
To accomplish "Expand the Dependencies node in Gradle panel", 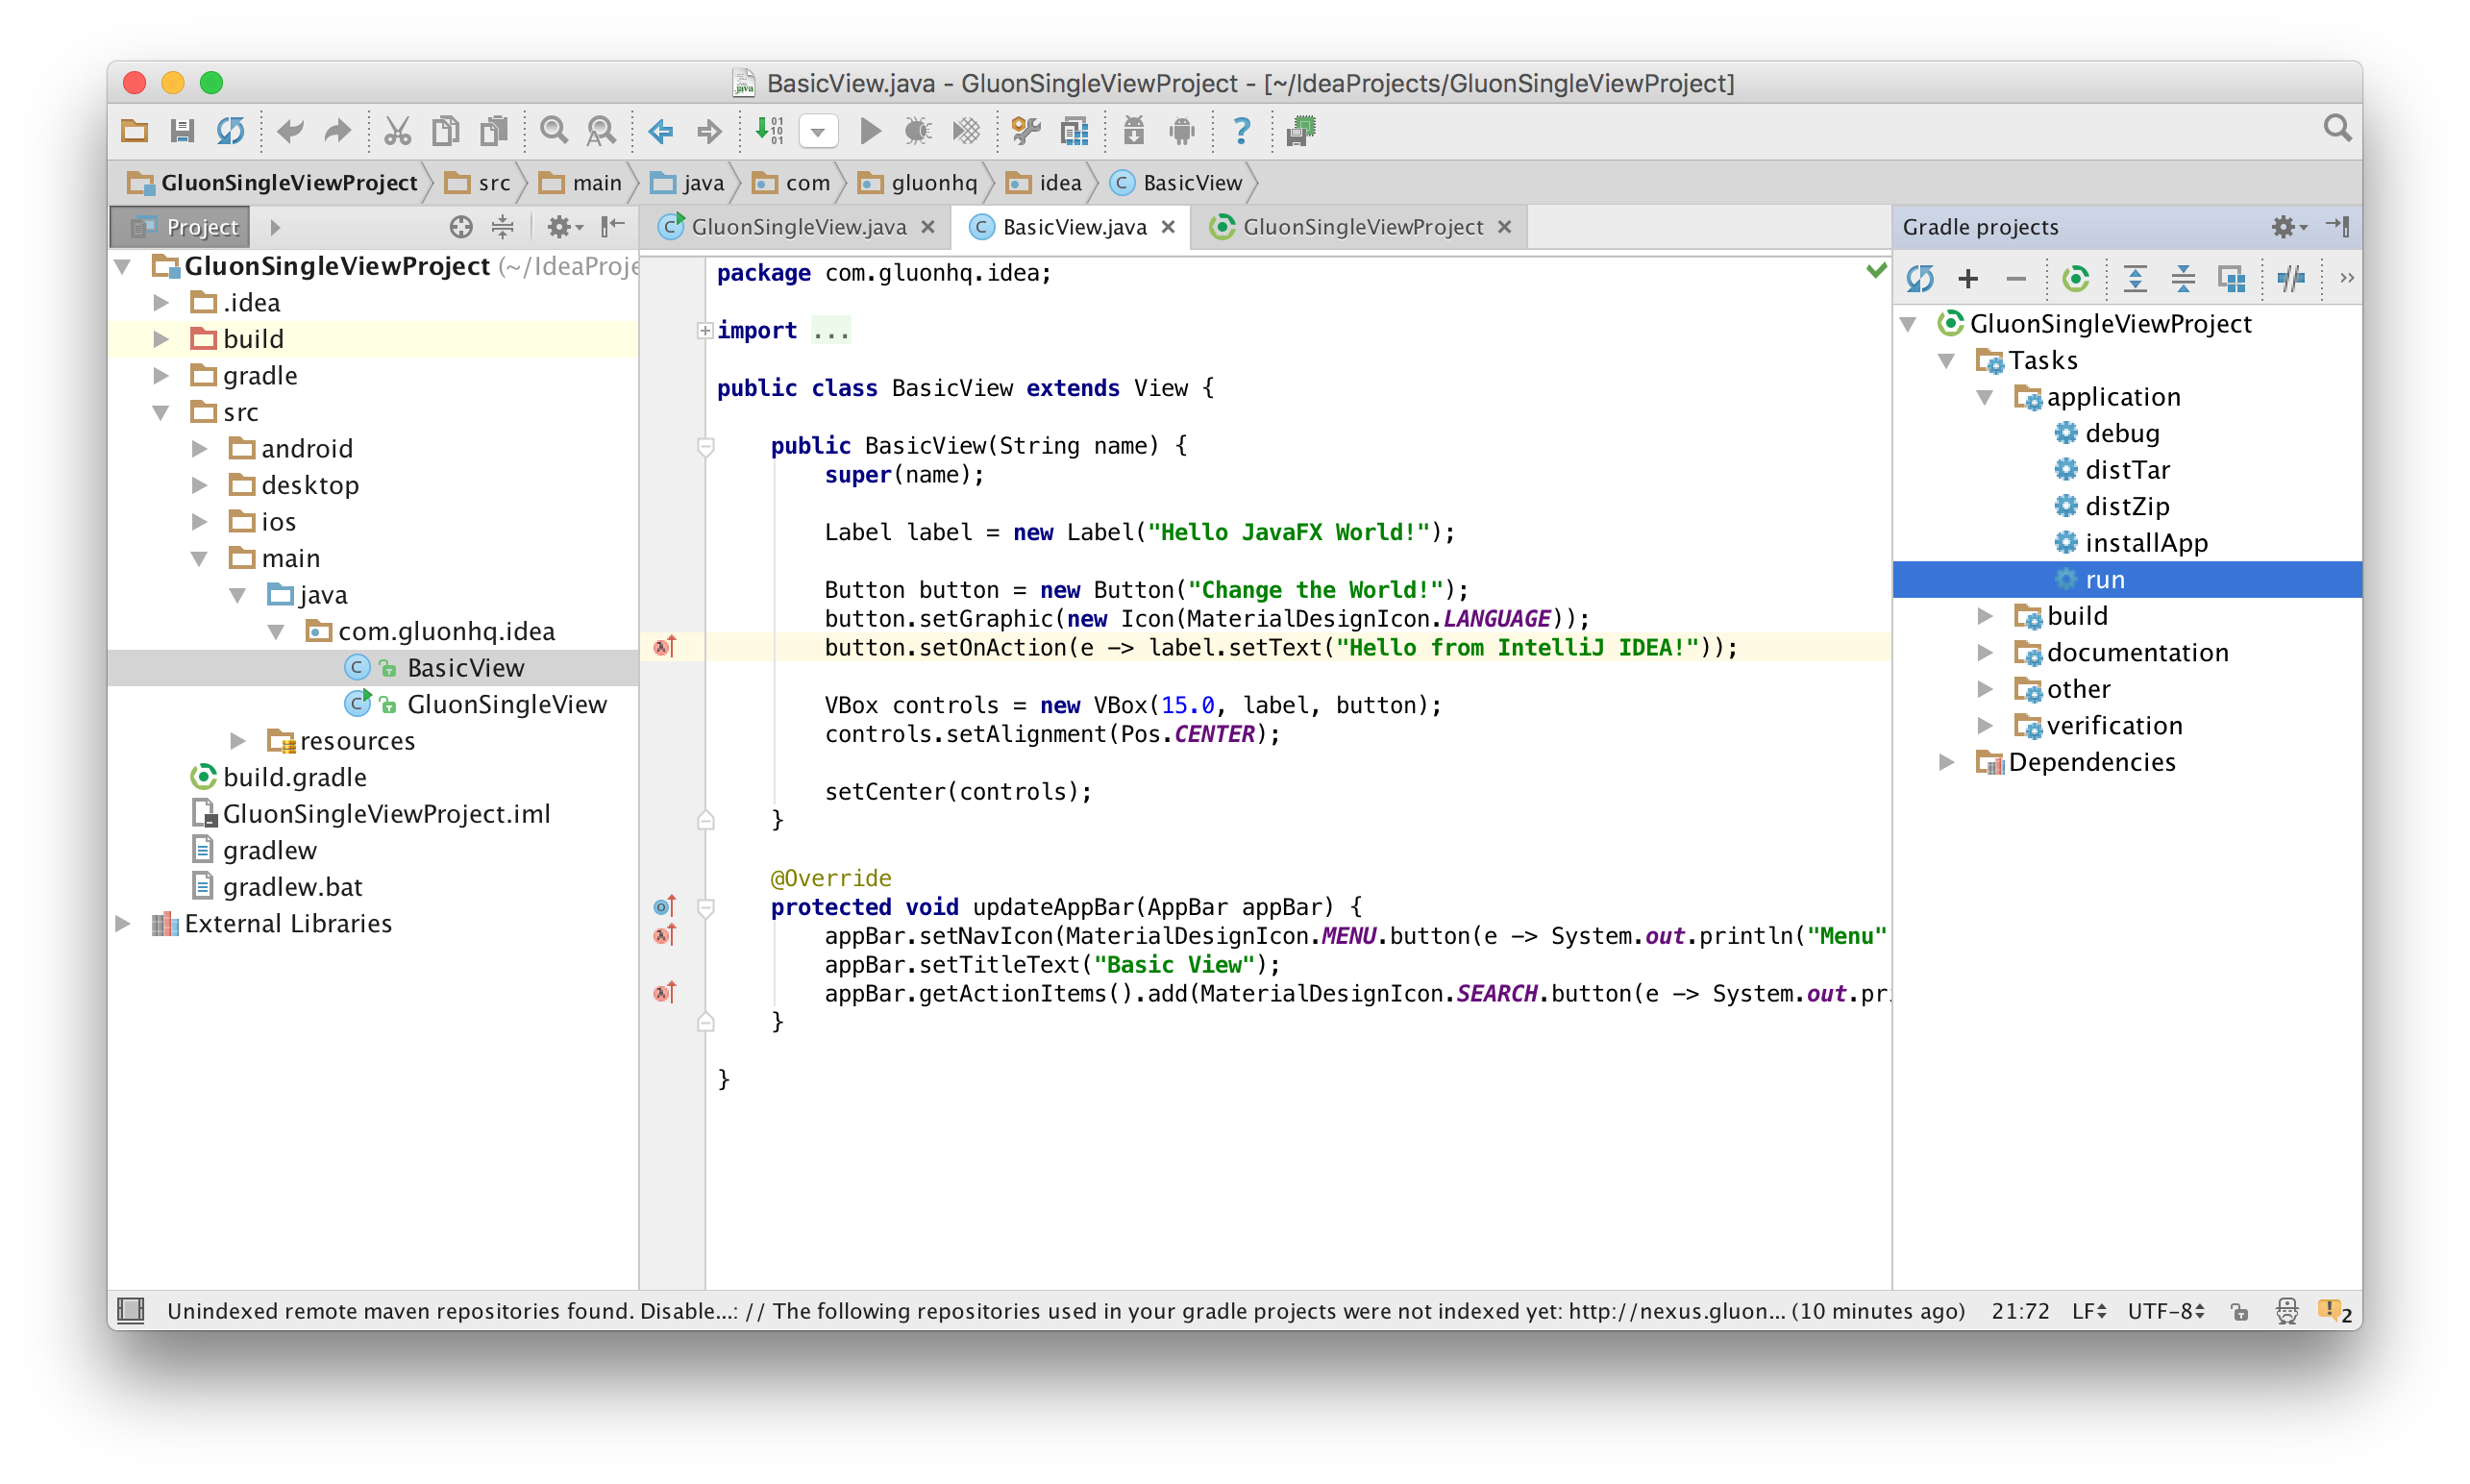I will [x=1946, y=762].
